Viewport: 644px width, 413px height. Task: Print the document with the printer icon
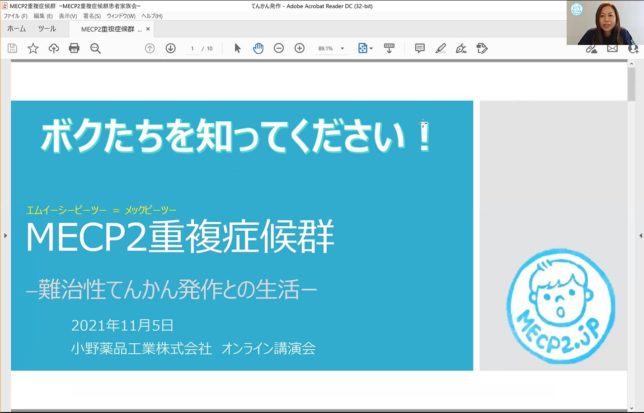[74, 48]
